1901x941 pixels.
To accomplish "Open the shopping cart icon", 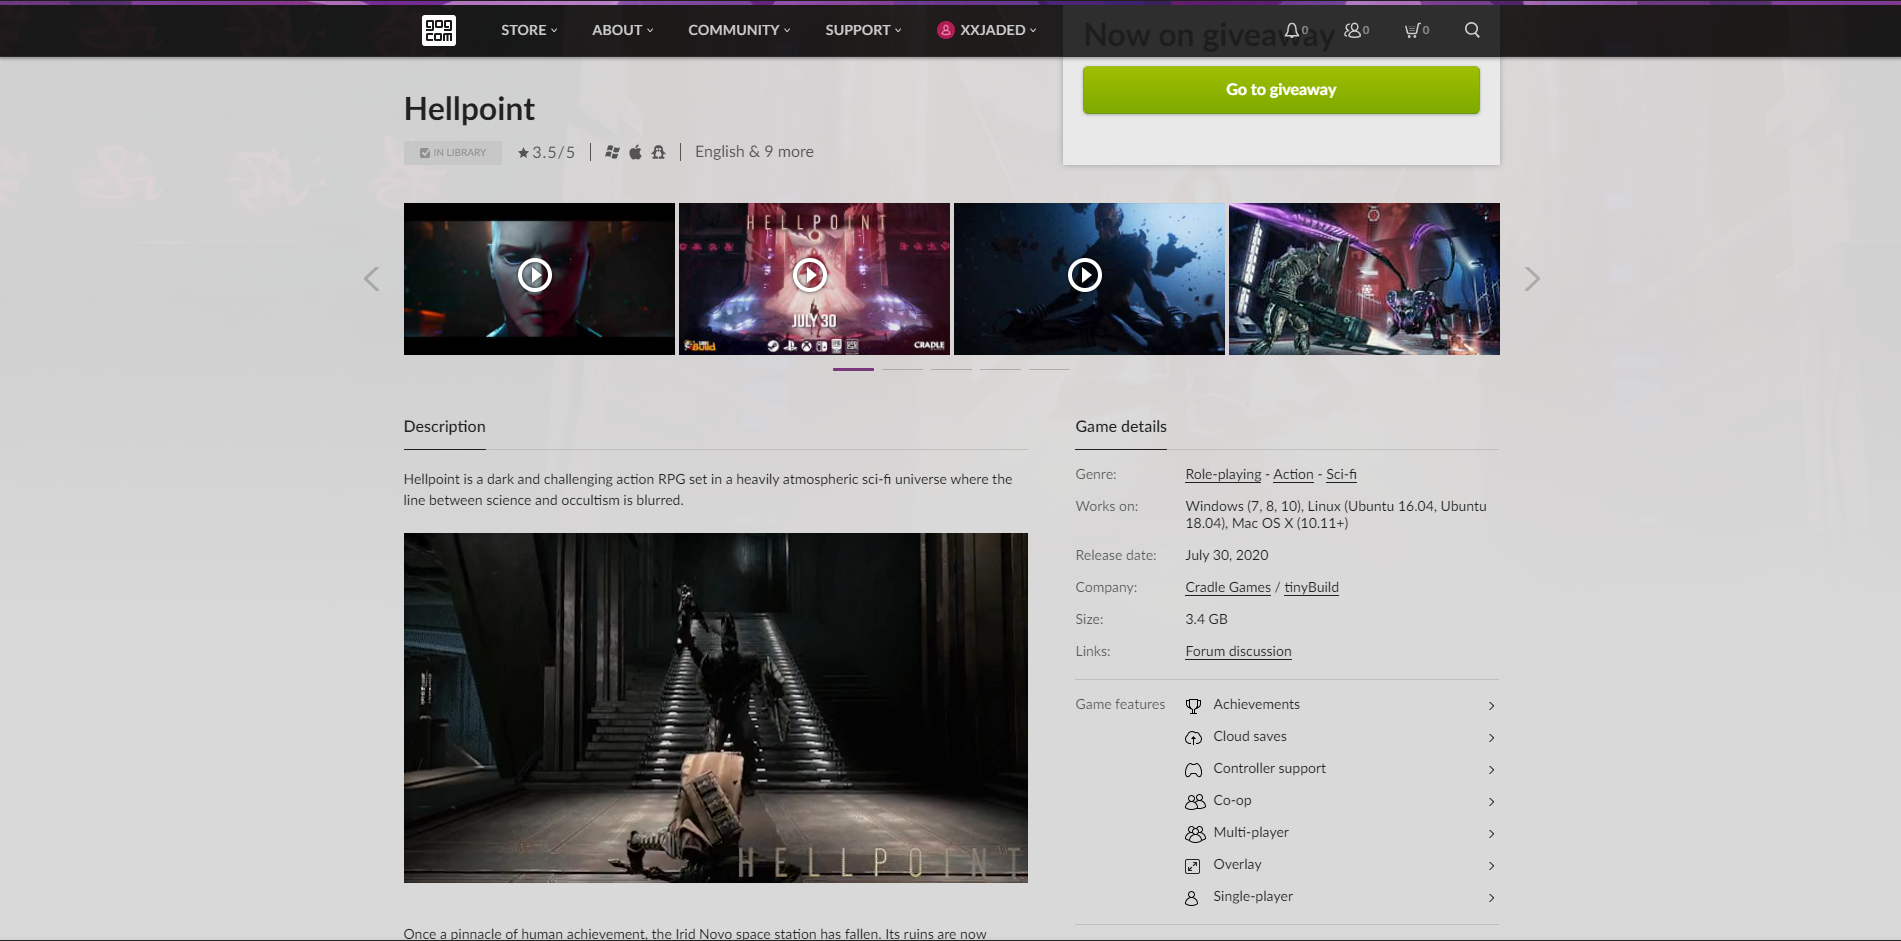I will pyautogui.click(x=1412, y=30).
